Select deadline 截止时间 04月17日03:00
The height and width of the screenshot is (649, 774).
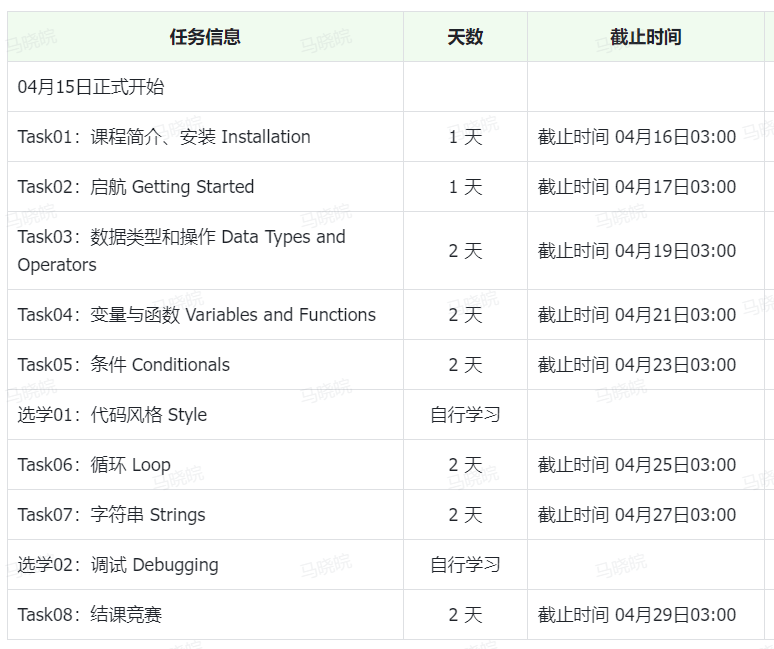(x=646, y=187)
